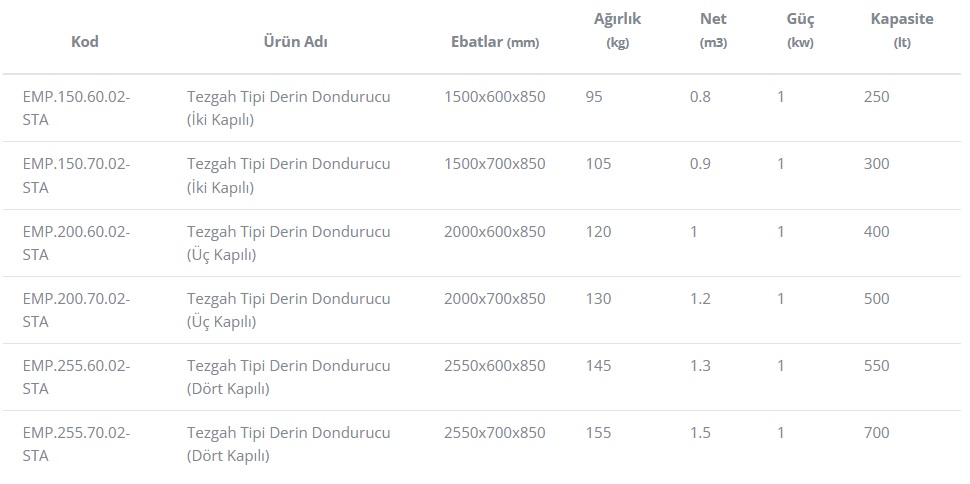Click the Ağırlık (kg) column header

[x=617, y=30]
